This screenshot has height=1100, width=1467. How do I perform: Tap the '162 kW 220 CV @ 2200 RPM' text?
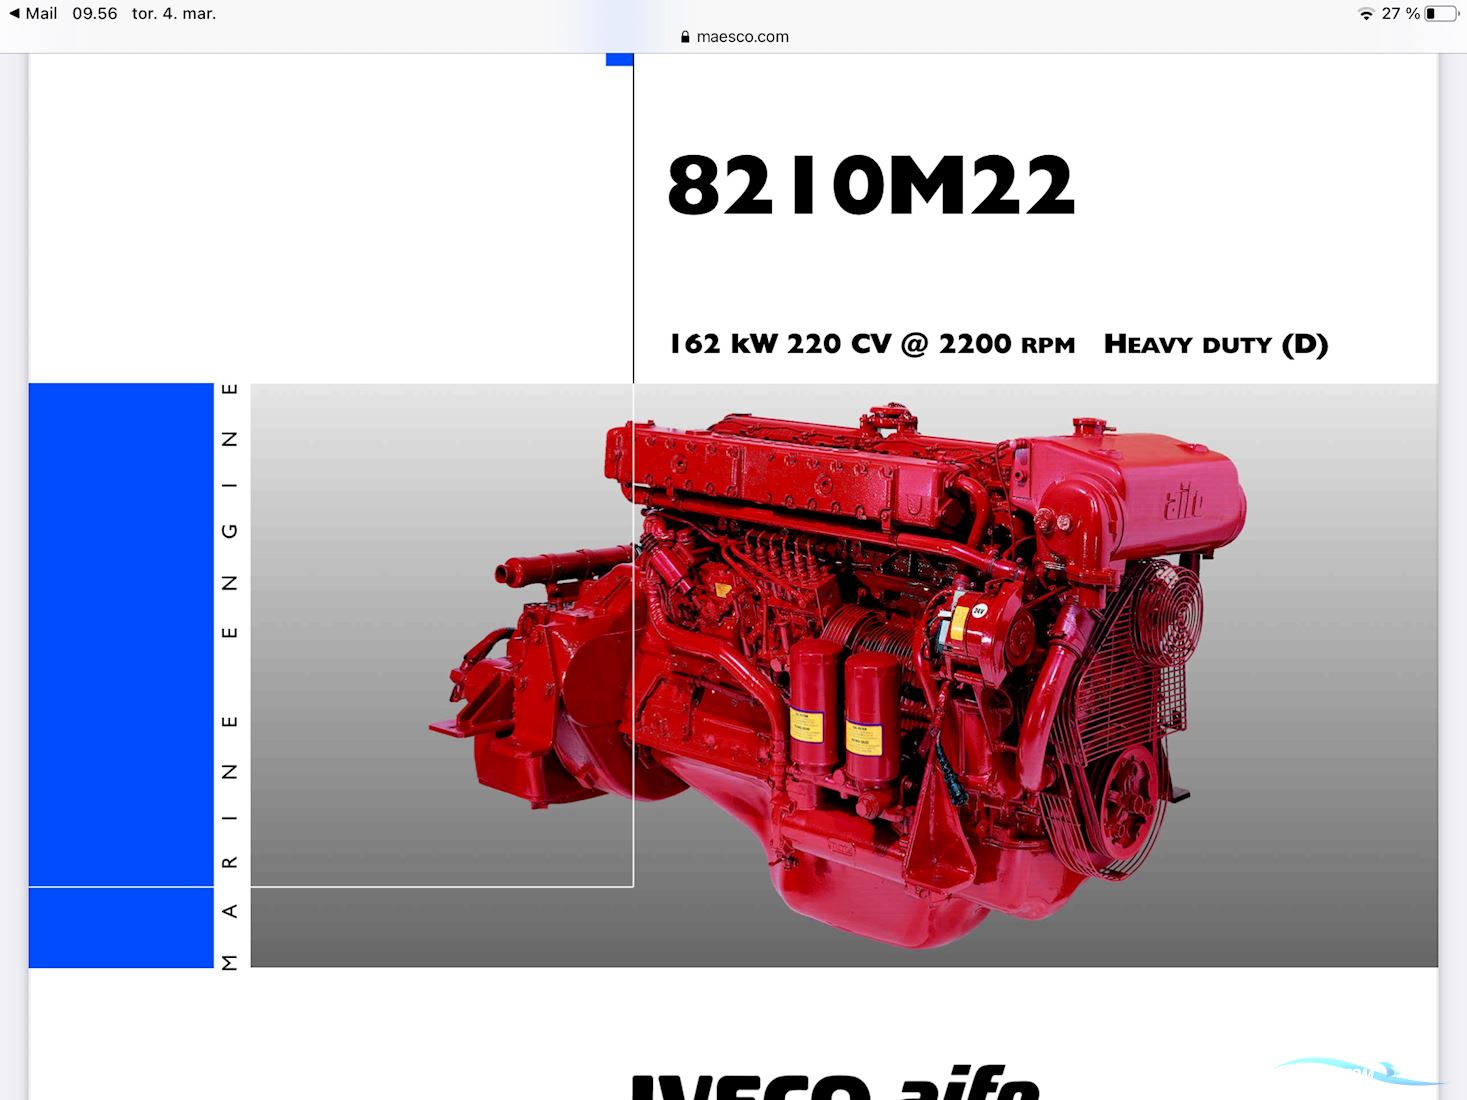(872, 344)
